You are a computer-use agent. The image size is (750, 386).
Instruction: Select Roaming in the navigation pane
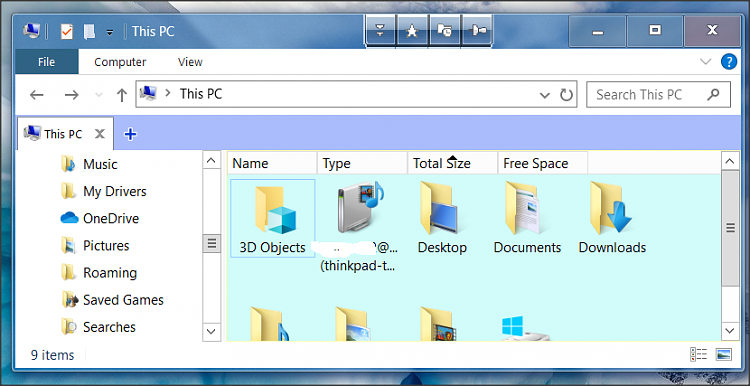(109, 273)
